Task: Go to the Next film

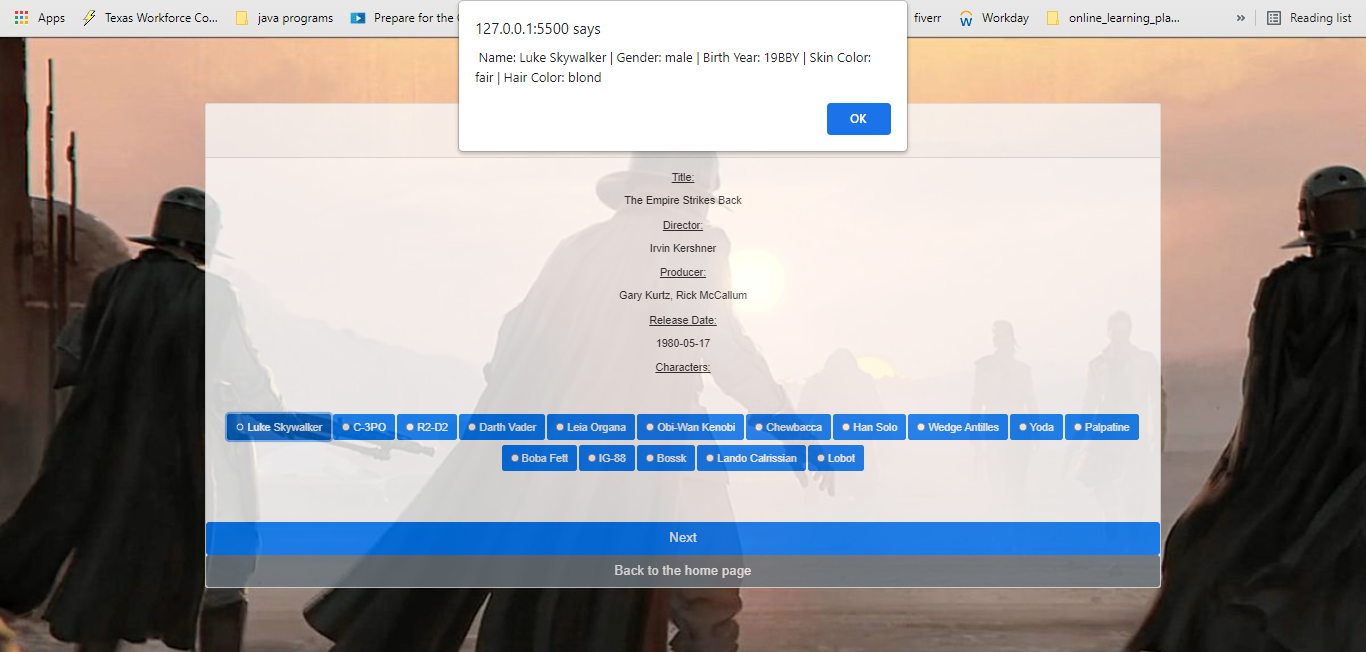Action: pyautogui.click(x=683, y=538)
